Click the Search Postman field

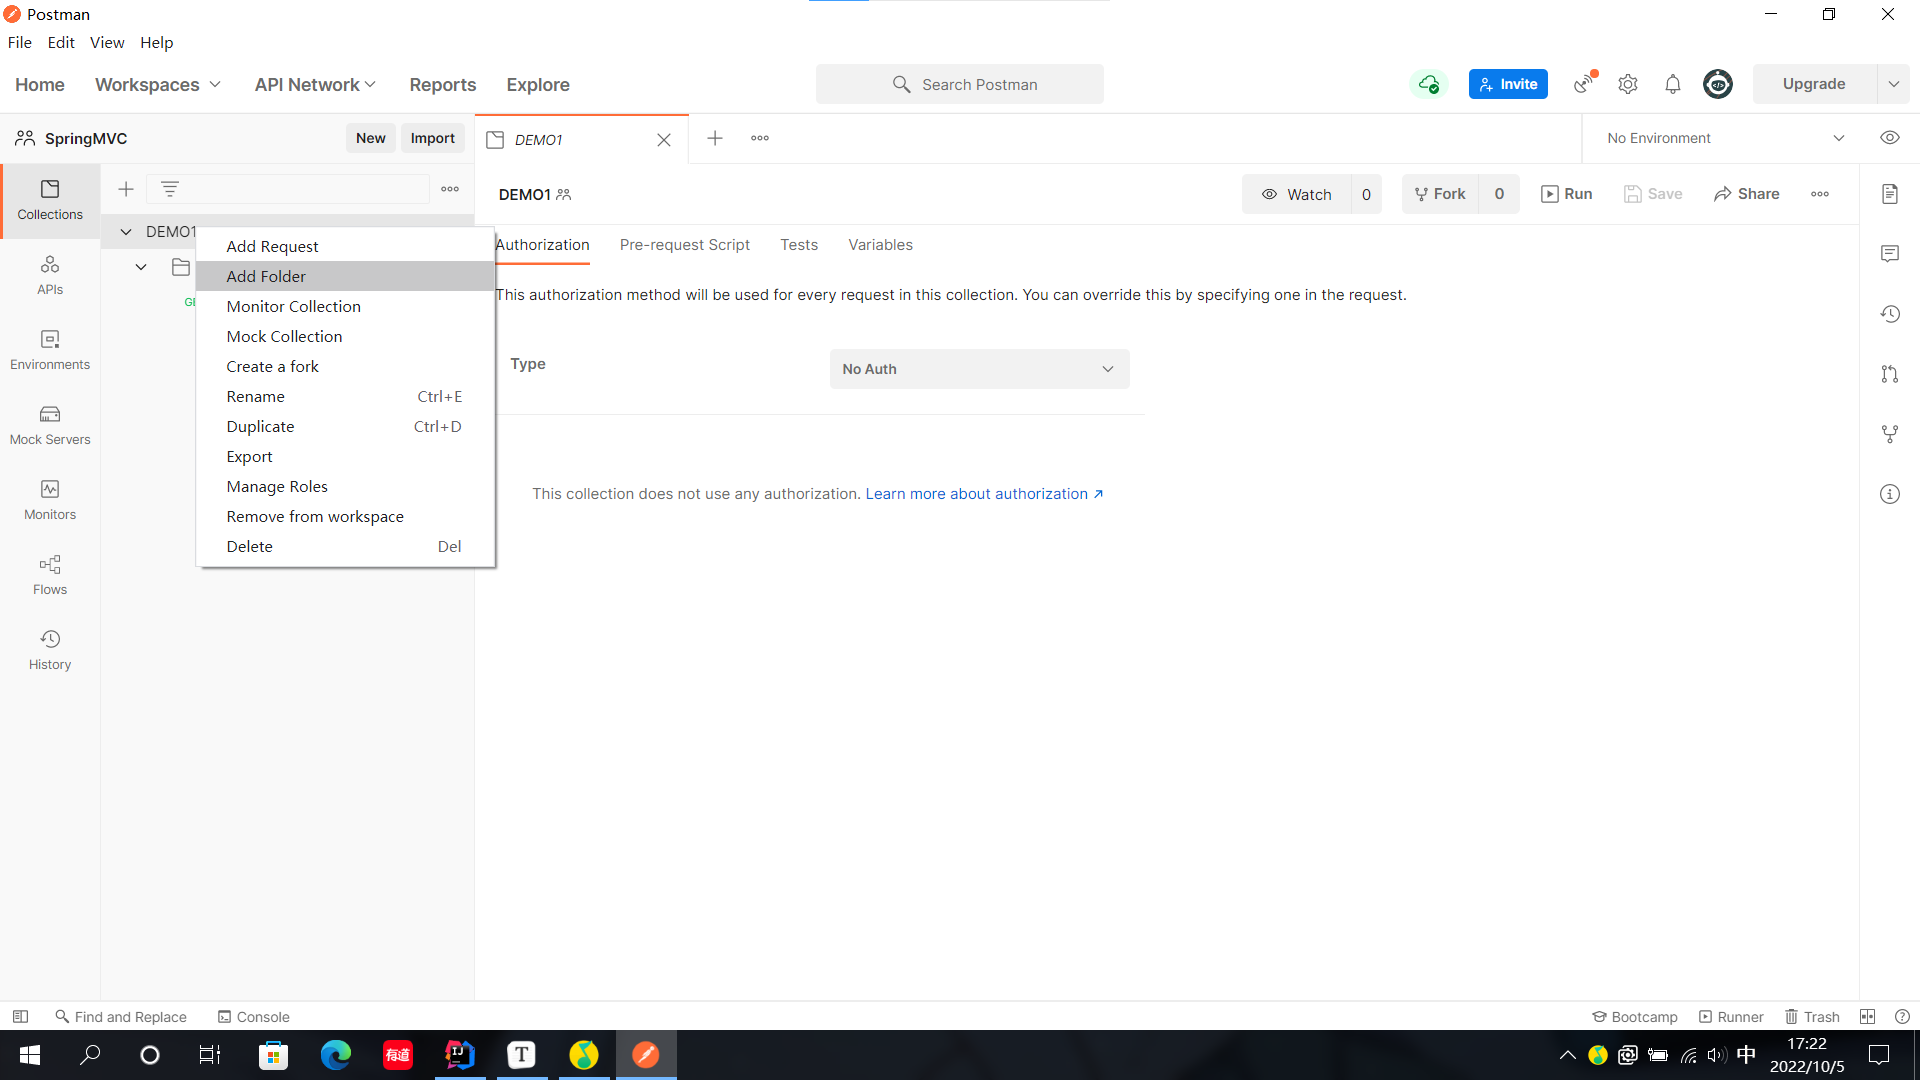(960, 85)
